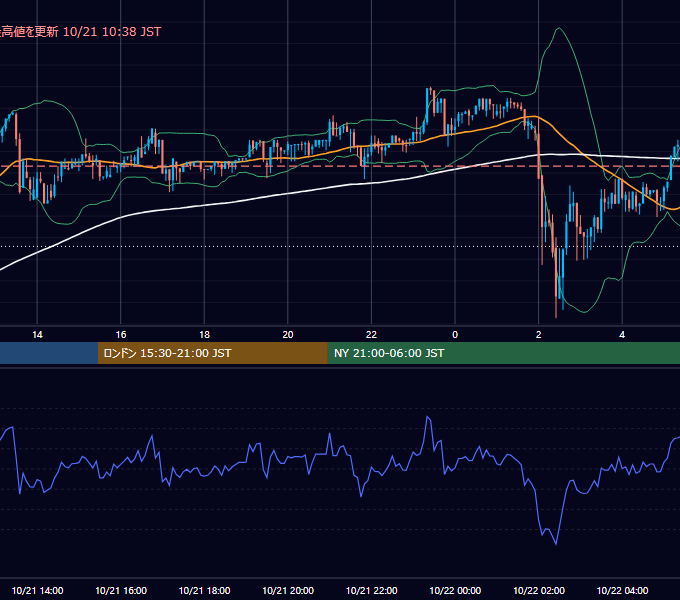Click time axis label 4
The width and height of the screenshot is (680, 600).
[x=622, y=335]
